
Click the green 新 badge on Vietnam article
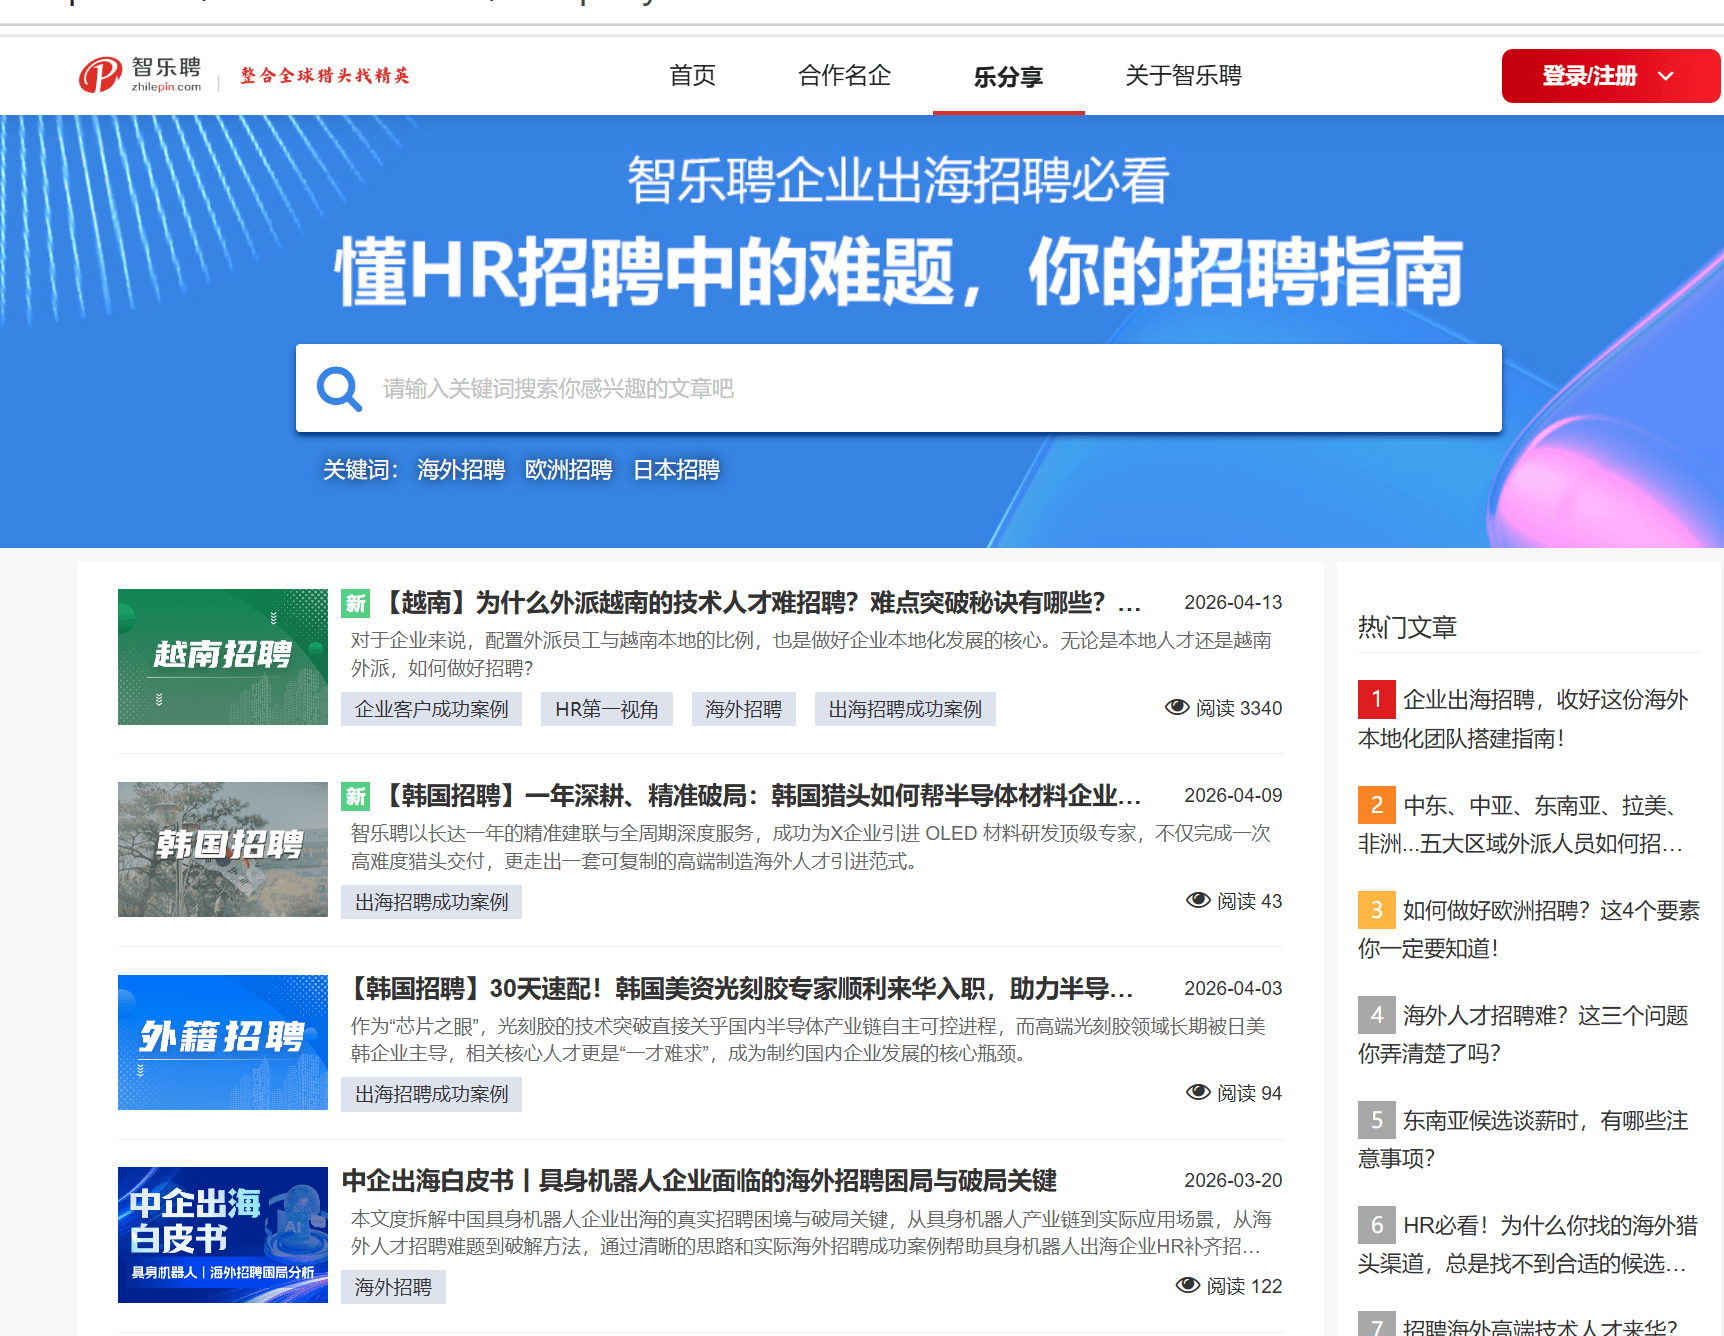tap(356, 603)
